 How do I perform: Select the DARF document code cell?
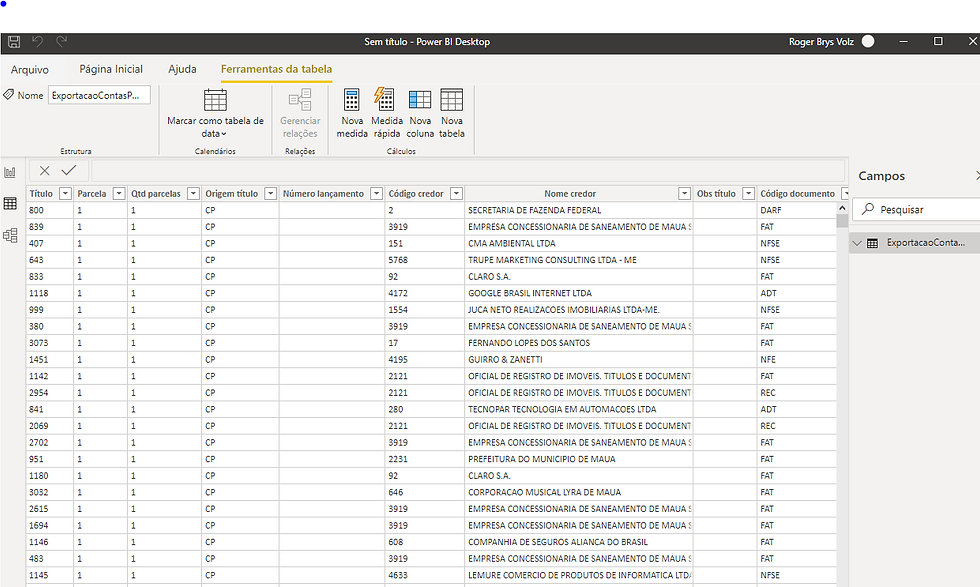click(797, 210)
